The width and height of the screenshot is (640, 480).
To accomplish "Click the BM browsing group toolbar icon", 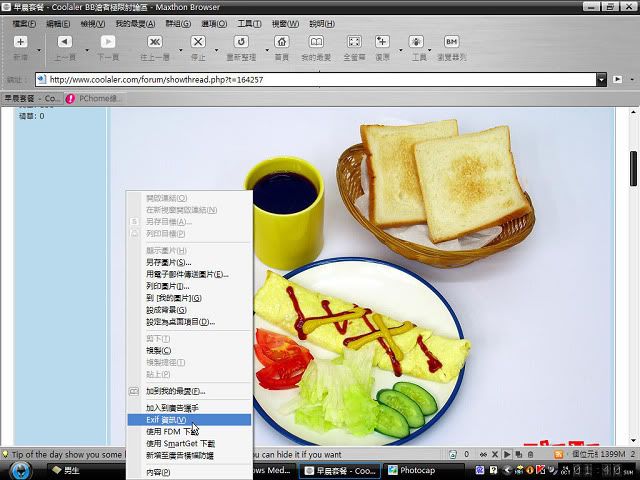I will click(451, 43).
